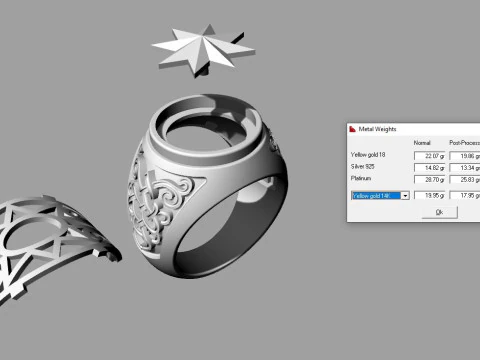This screenshot has width=480, height=360.
Task: Select the highlighted Yellow gold 14K text
Action: (x=376, y=196)
